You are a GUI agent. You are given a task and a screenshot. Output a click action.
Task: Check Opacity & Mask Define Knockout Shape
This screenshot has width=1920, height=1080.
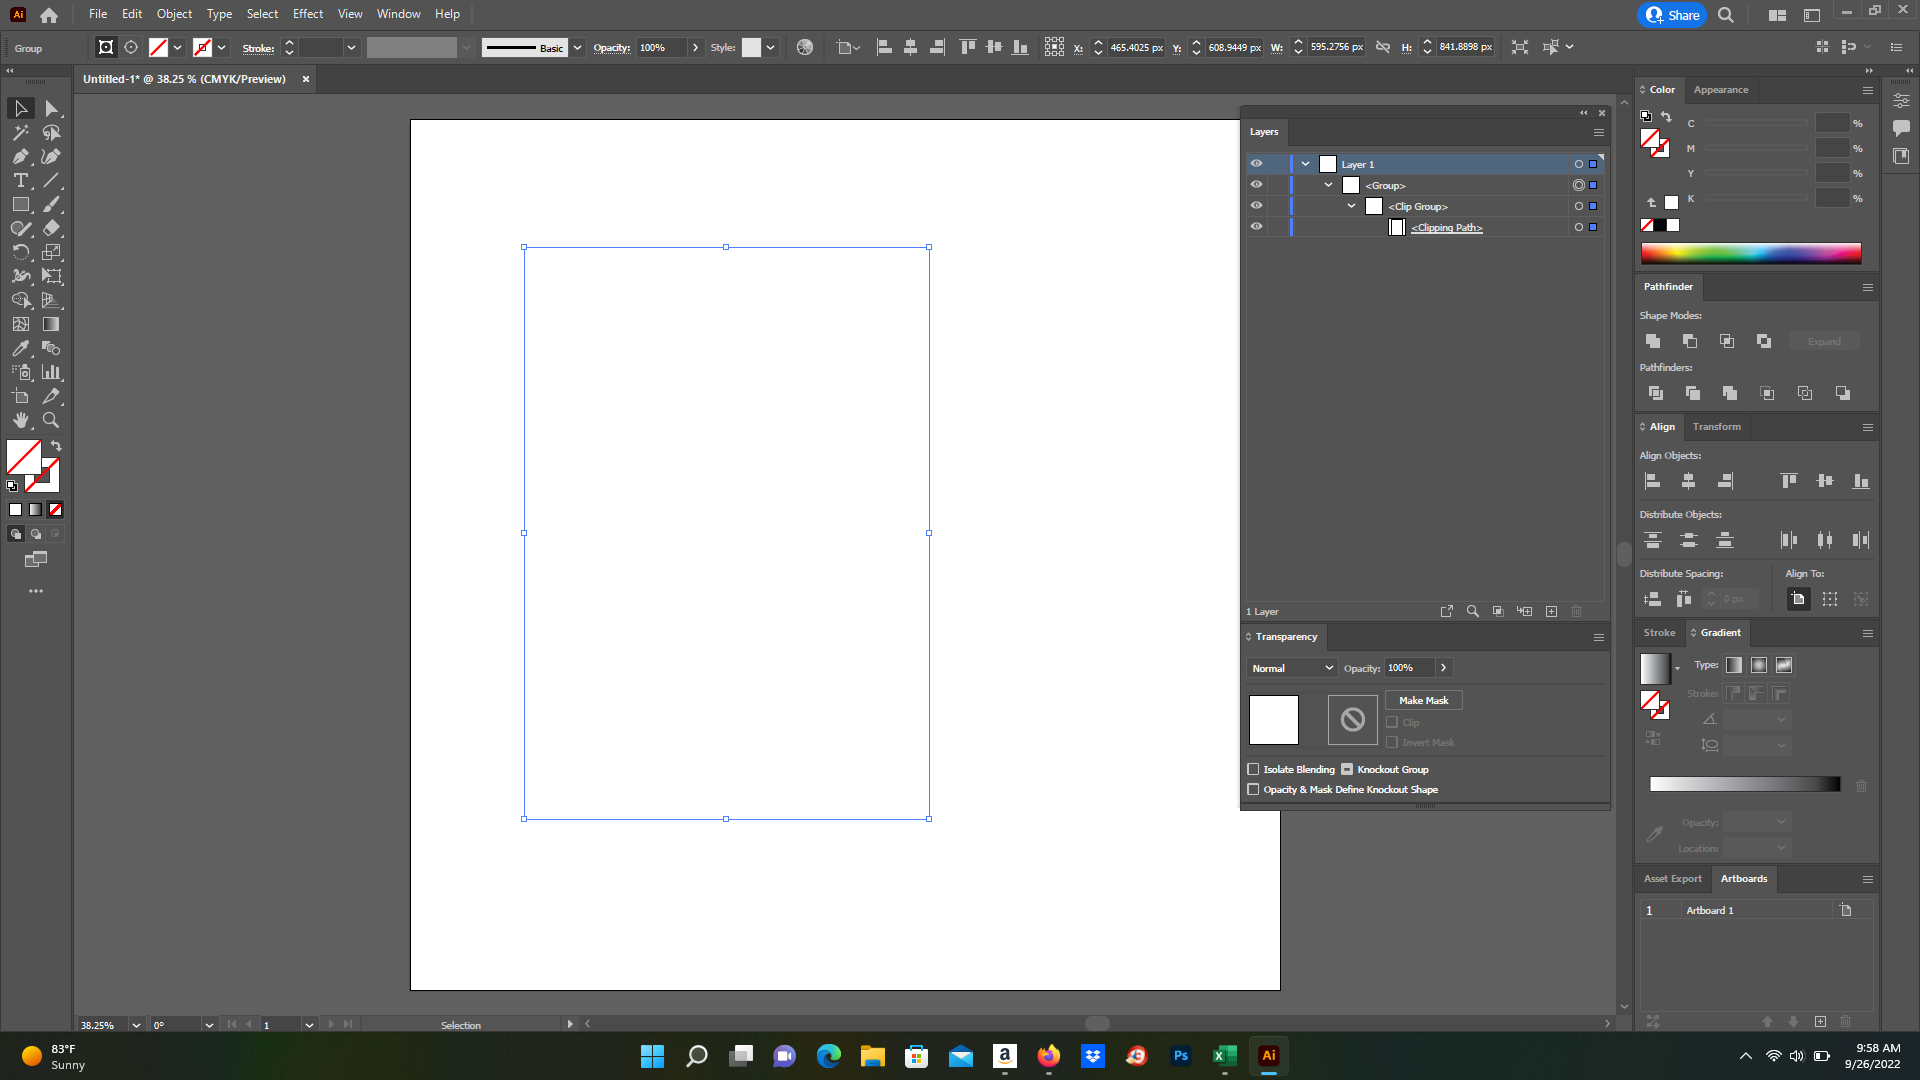coord(1253,789)
